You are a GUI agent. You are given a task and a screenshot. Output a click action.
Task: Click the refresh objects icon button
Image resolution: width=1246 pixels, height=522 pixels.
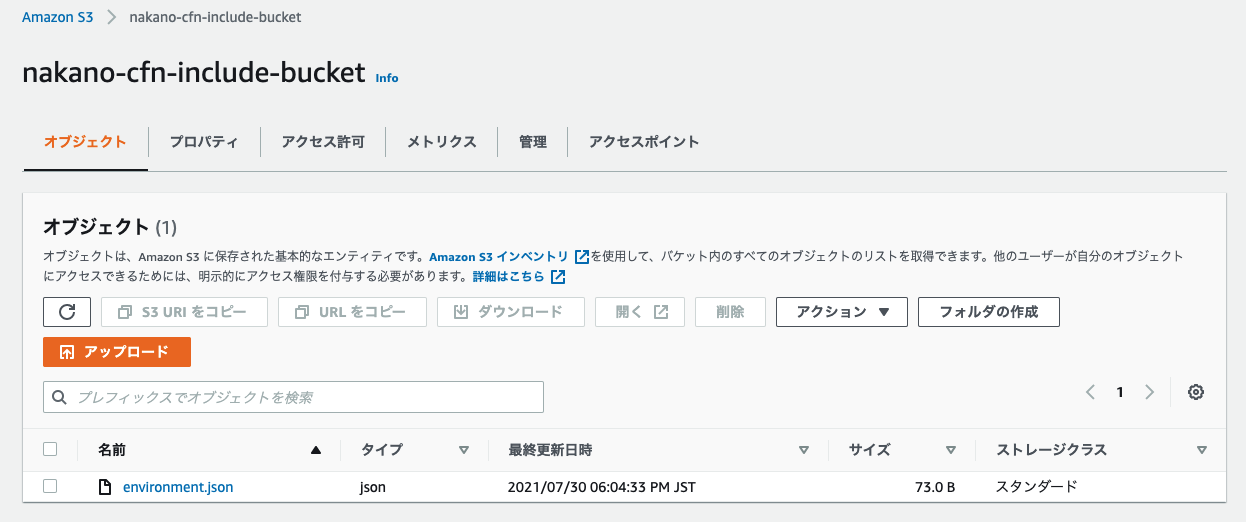click(x=67, y=312)
